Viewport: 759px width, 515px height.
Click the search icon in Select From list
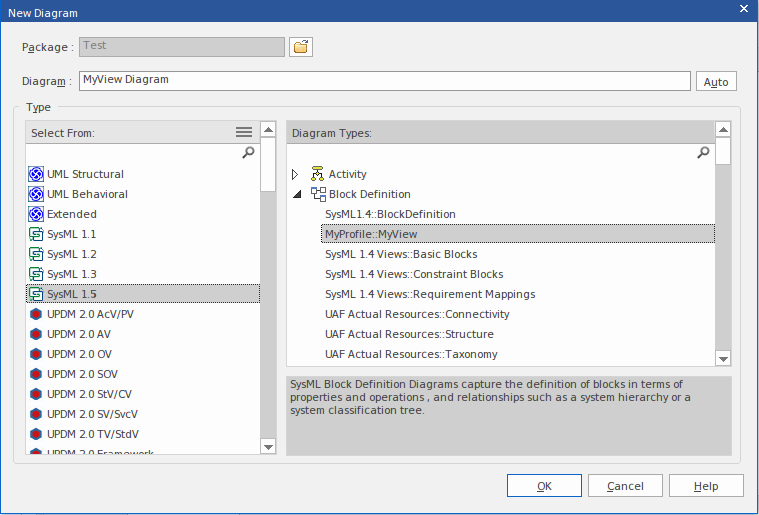pos(248,153)
